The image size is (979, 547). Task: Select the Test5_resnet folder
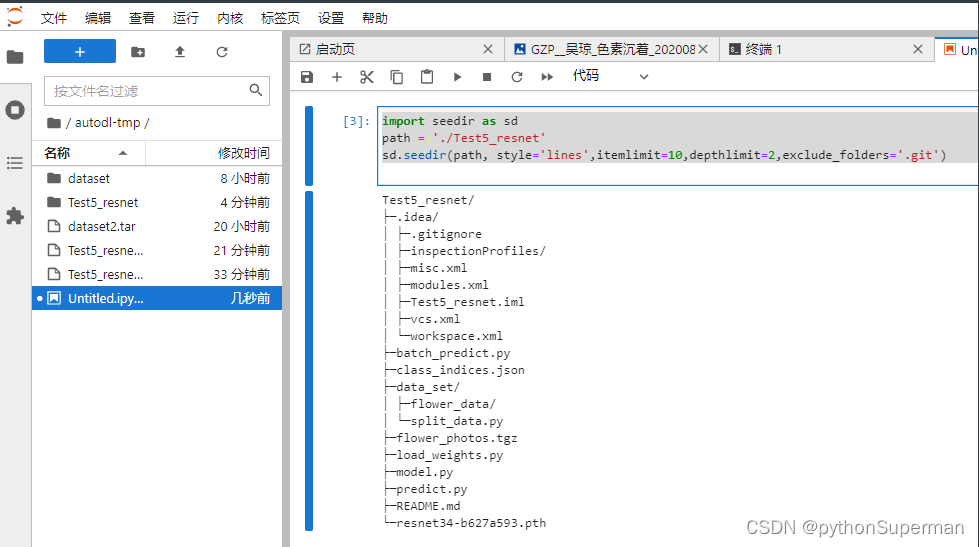157,202
